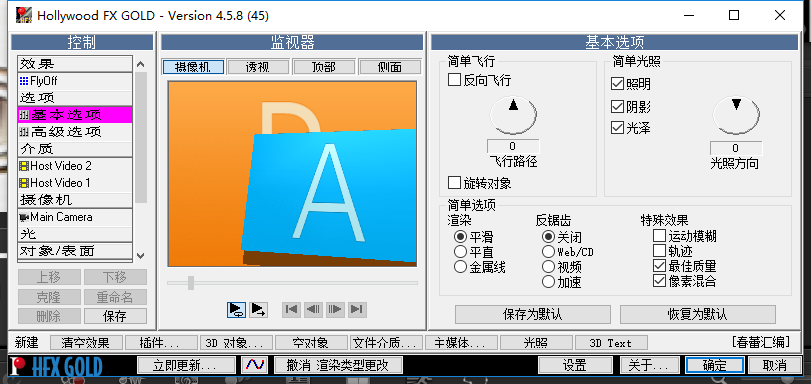
Task: Open 3D 对象... button
Action: [236, 343]
